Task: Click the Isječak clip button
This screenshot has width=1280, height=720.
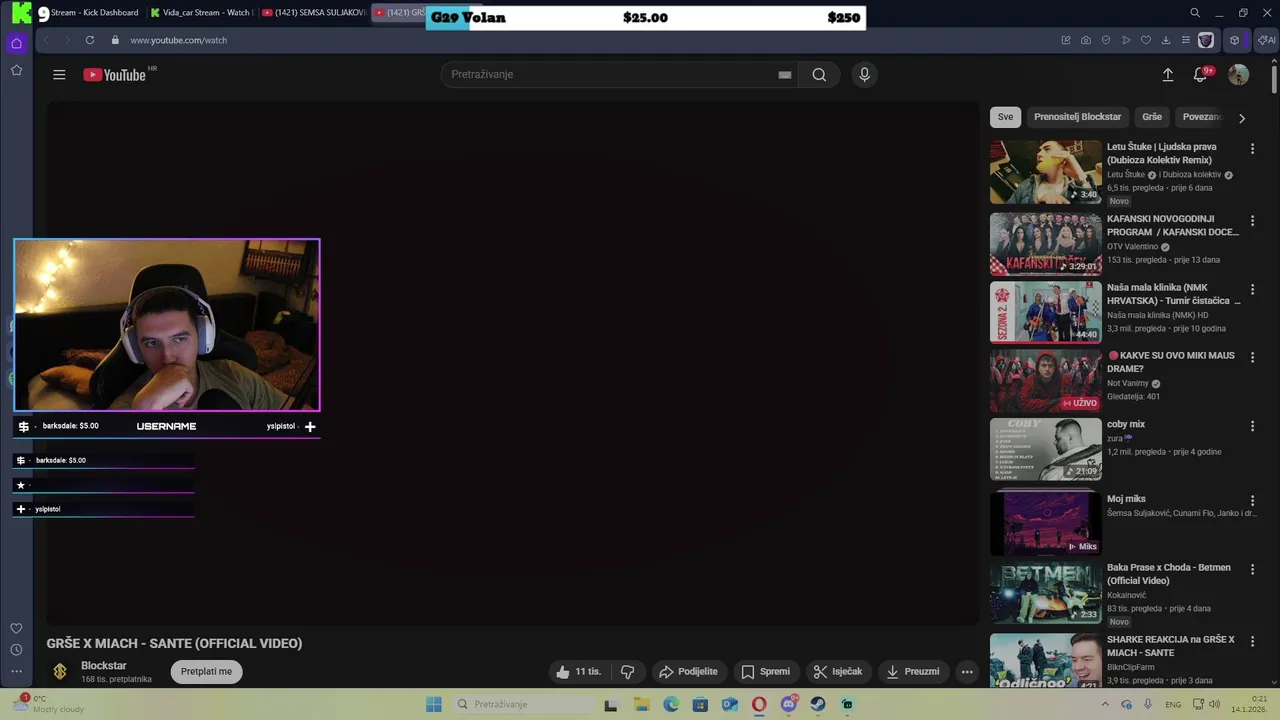Action: click(x=837, y=671)
